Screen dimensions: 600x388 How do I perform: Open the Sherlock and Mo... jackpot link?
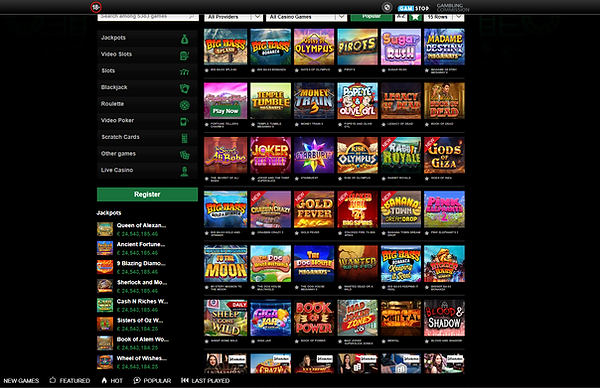click(142, 282)
